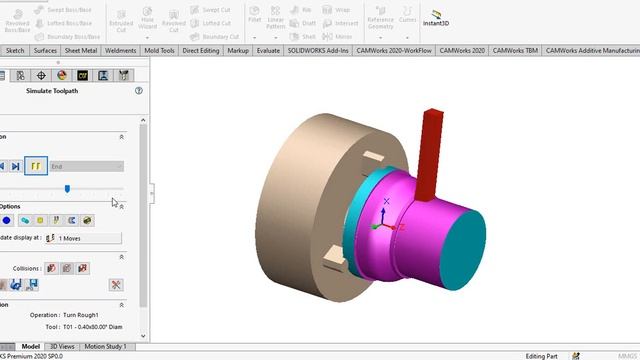This screenshot has width=640, height=360.
Task: Open the CAMWorks TBM tab
Action: pyautogui.click(x=515, y=51)
